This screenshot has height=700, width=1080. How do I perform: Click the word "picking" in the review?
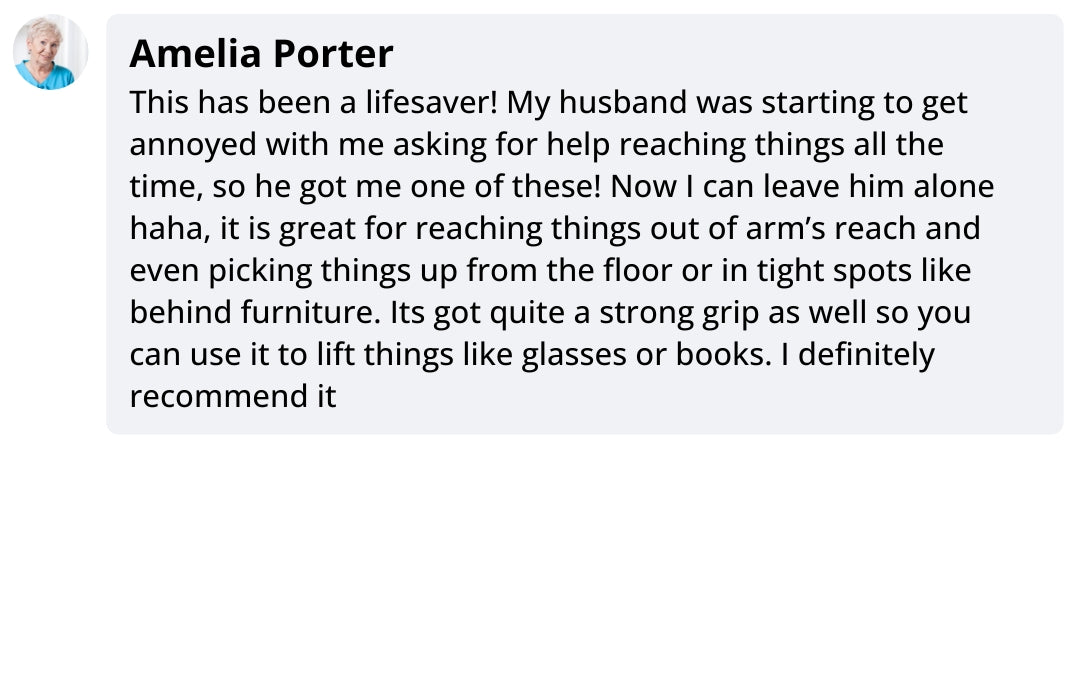[257, 271]
